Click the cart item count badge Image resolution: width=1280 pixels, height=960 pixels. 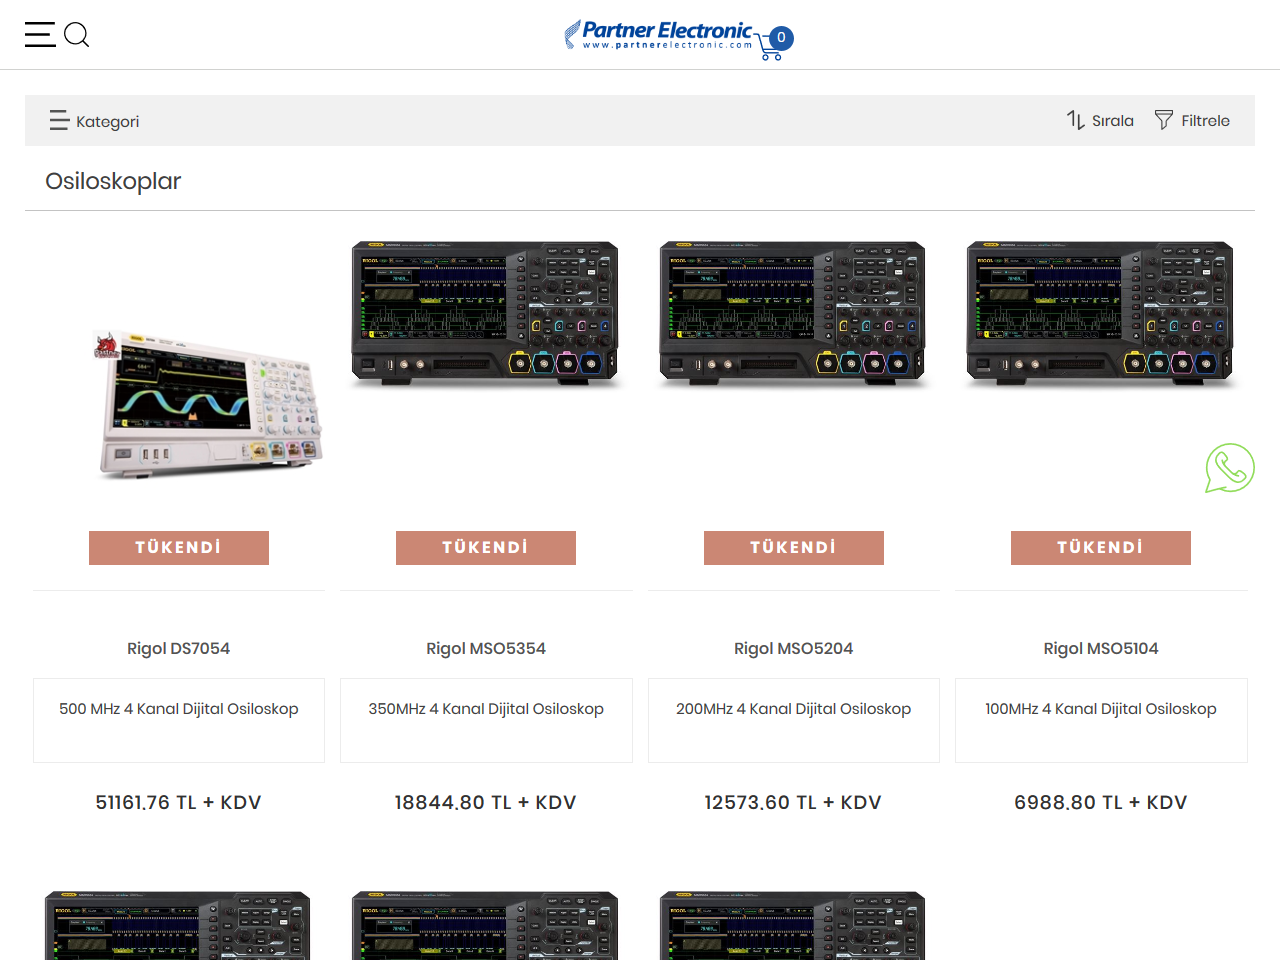click(782, 38)
